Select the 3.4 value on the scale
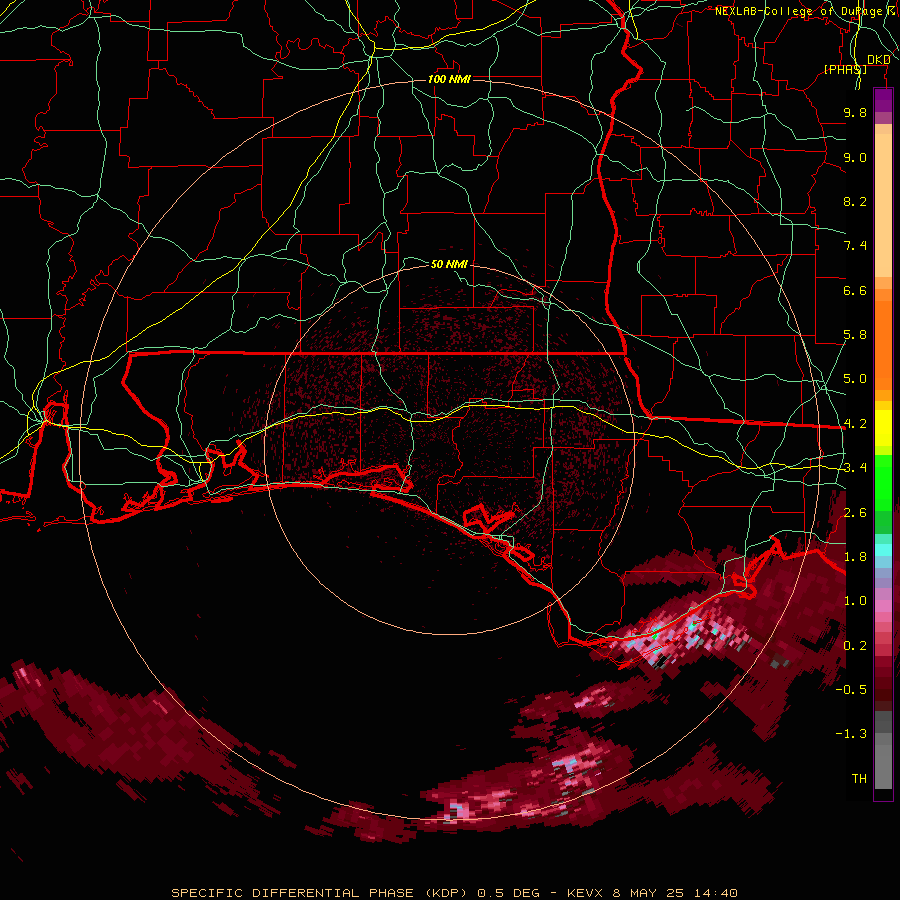Viewport: 900px width, 900px height. [x=855, y=468]
